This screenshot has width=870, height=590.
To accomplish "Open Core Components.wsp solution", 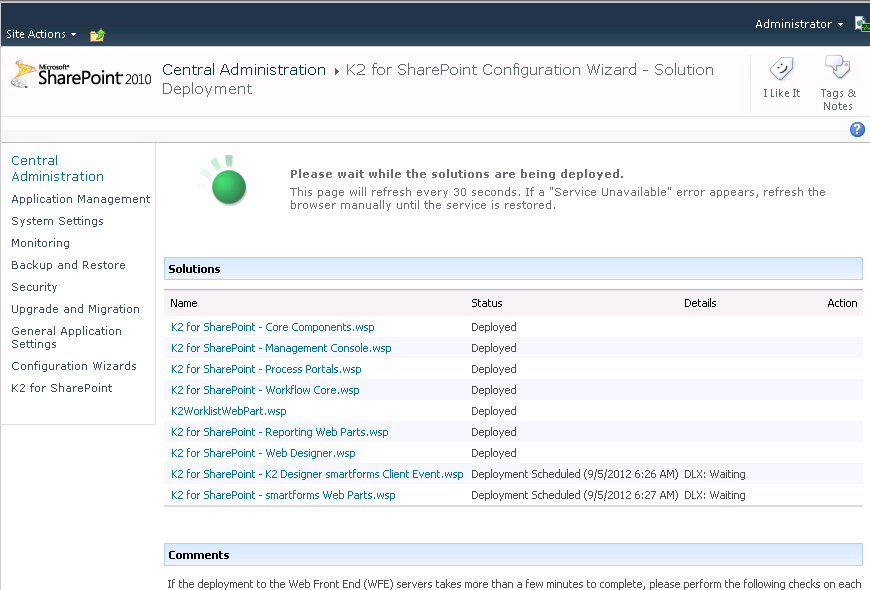I will point(272,327).
